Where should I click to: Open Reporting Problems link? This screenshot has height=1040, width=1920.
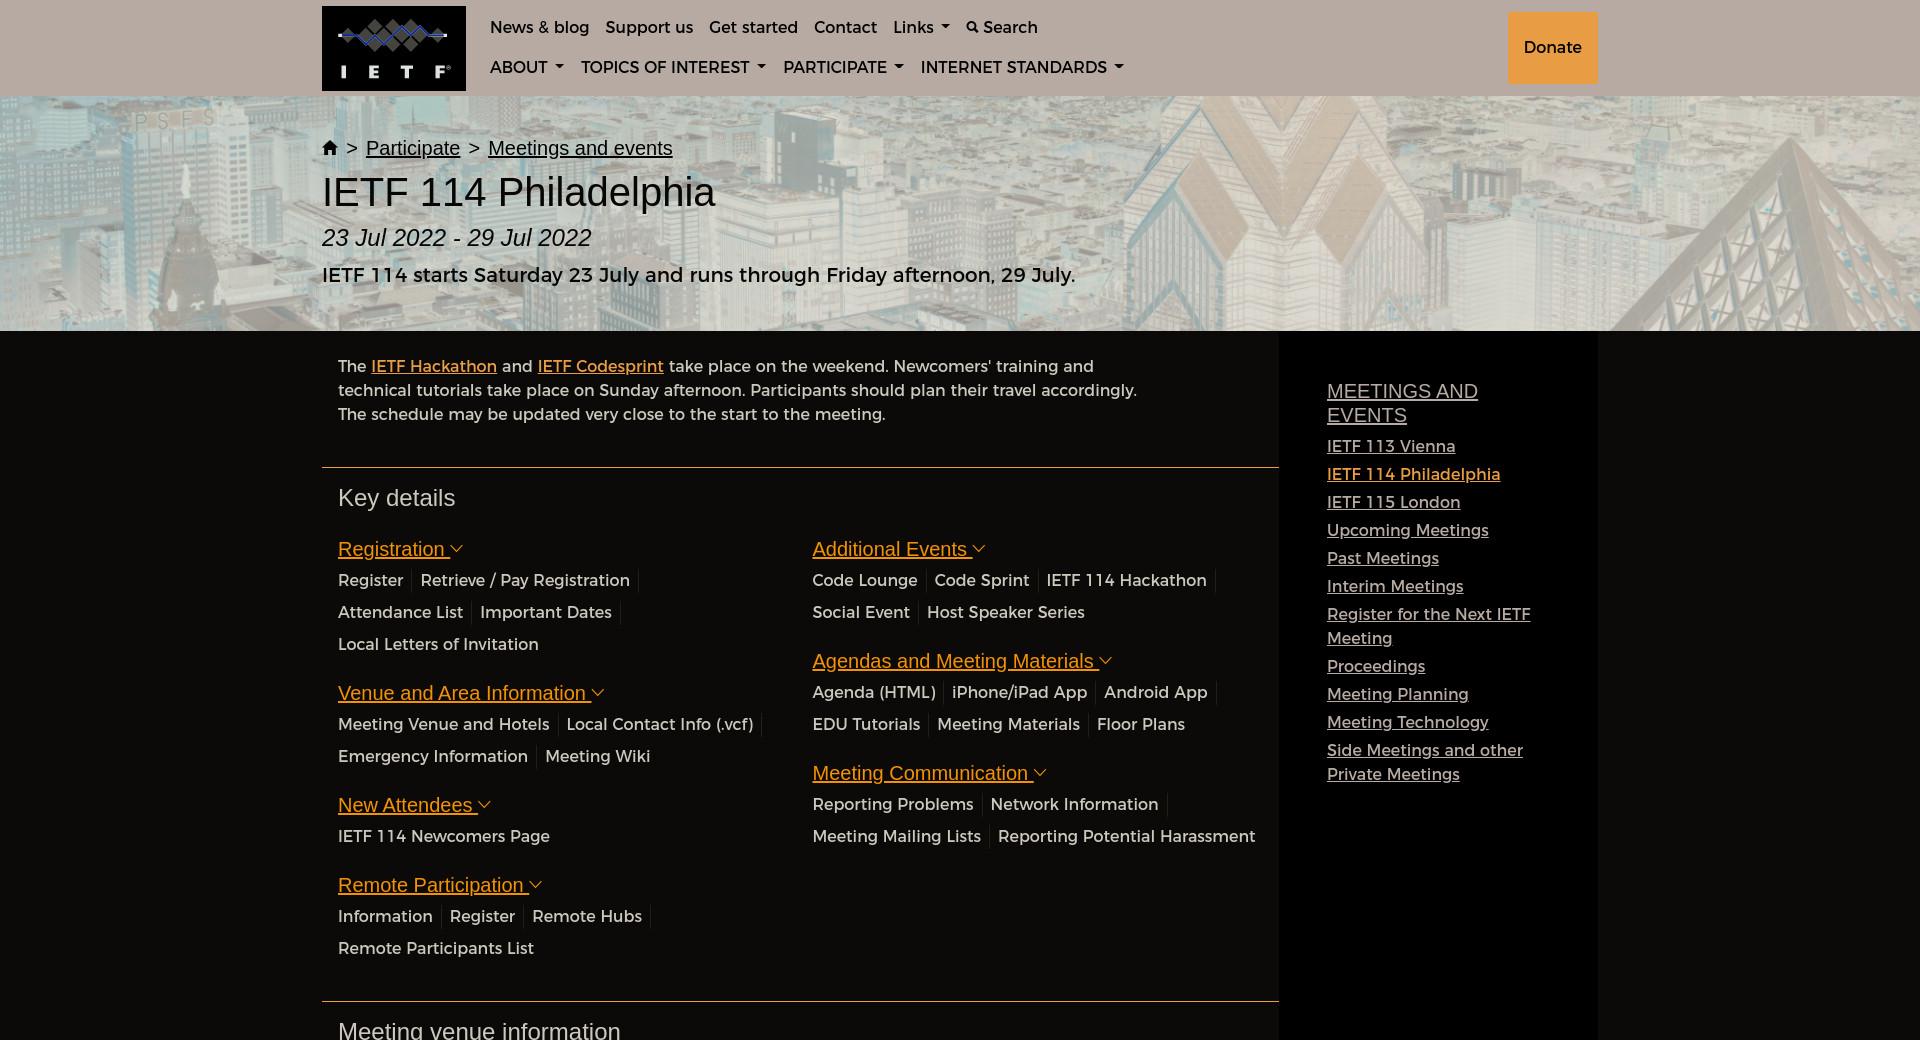coord(892,804)
